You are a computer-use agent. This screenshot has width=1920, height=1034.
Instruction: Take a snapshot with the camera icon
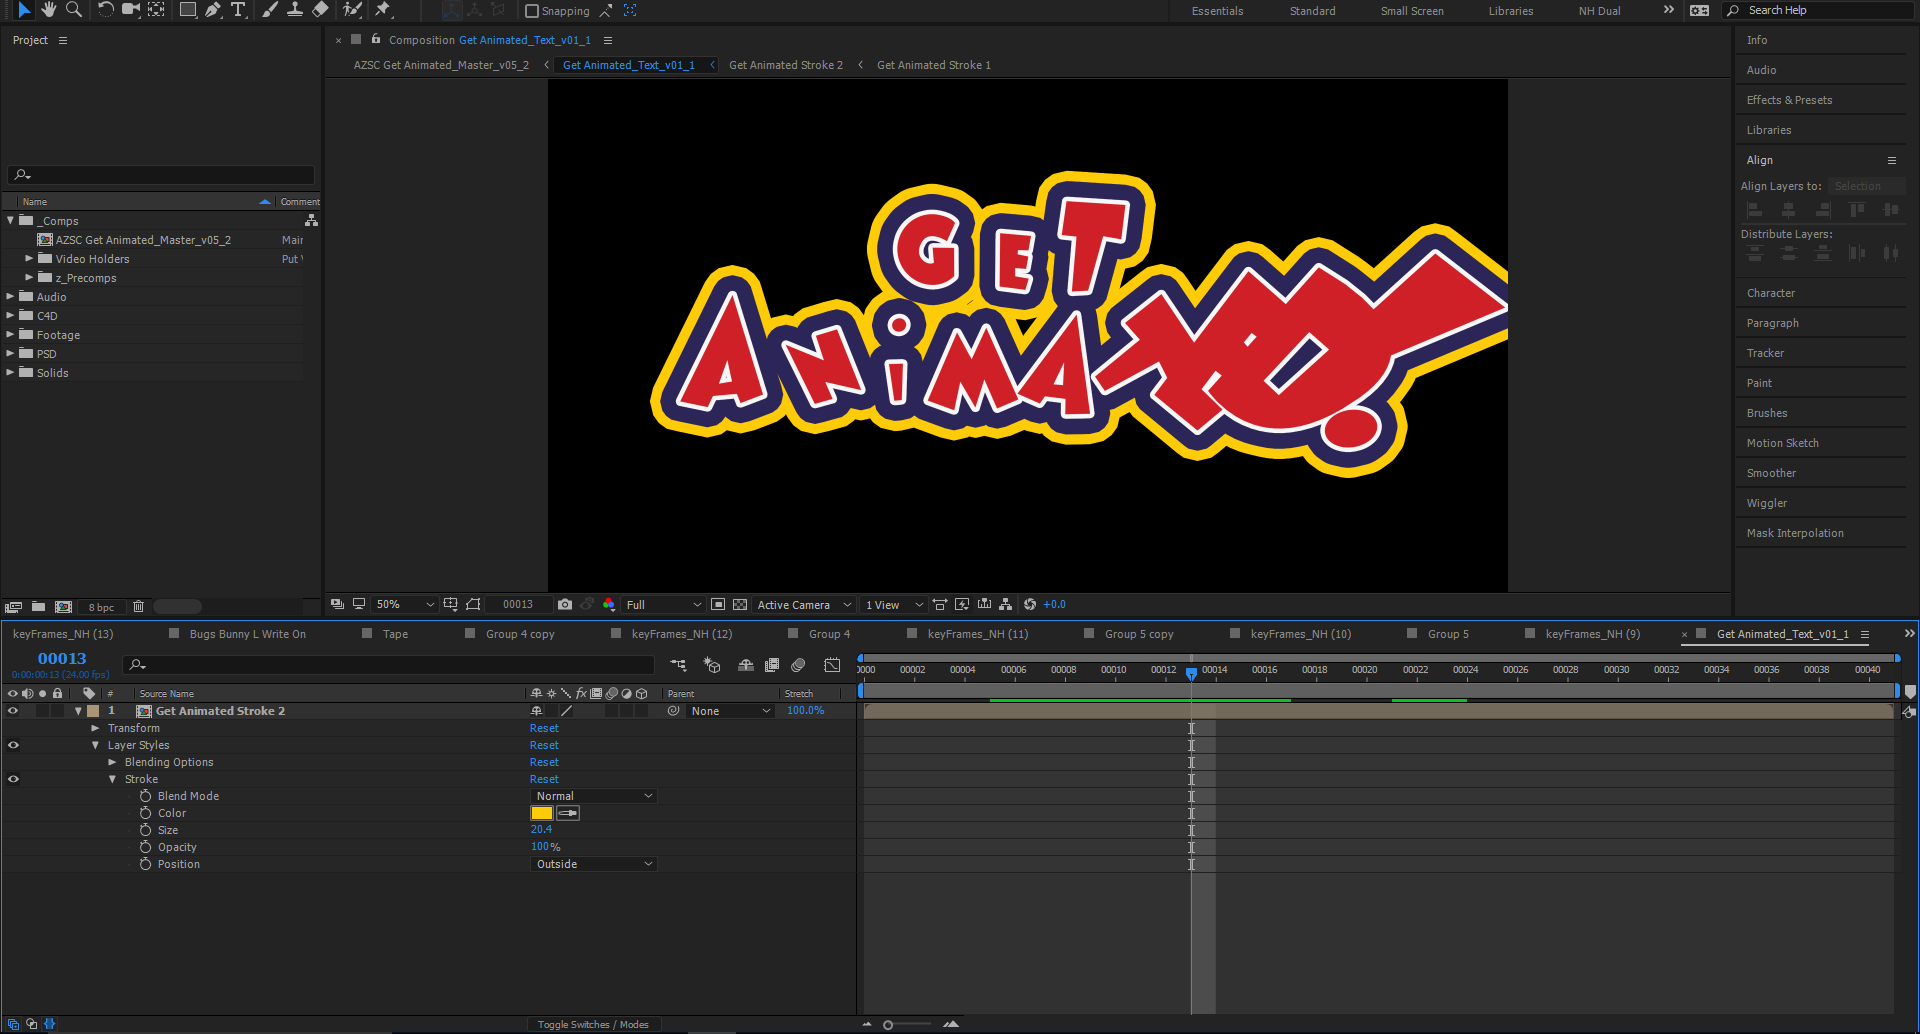pyautogui.click(x=565, y=605)
